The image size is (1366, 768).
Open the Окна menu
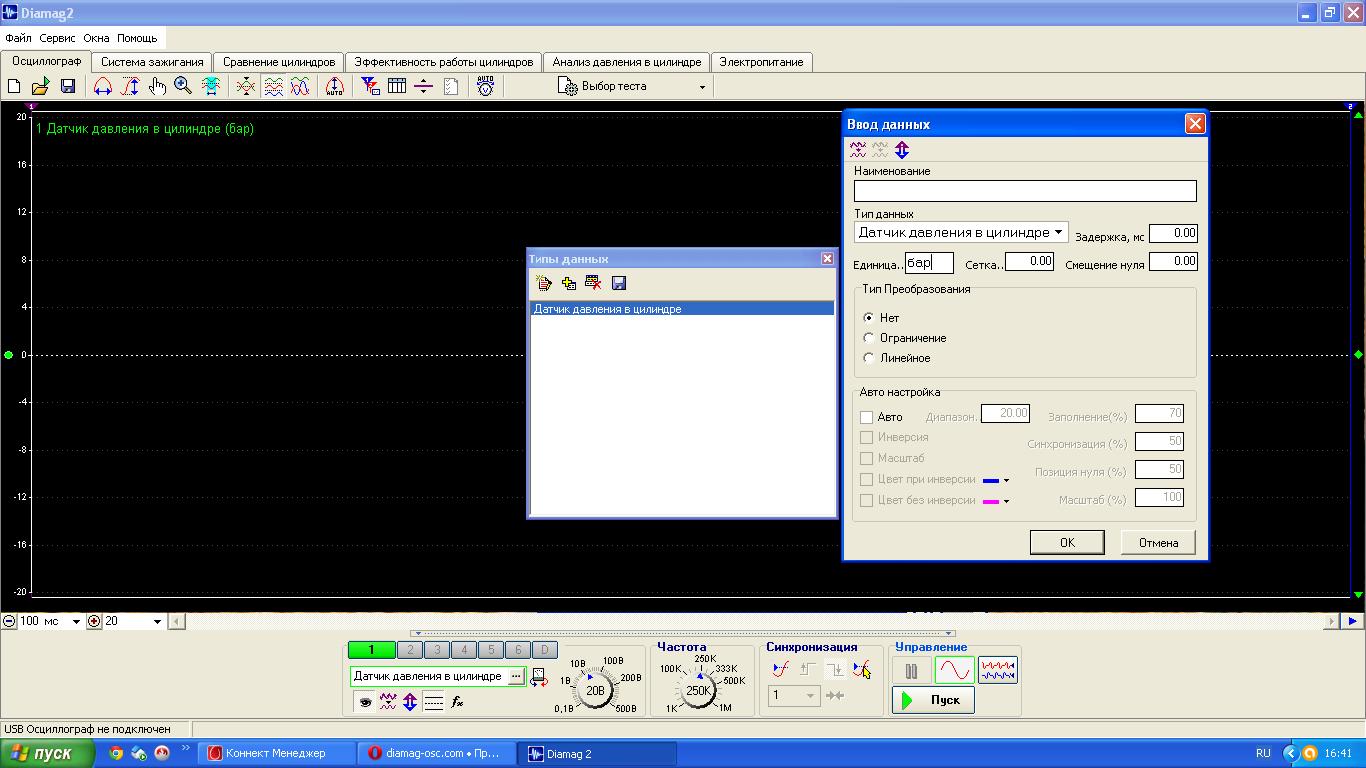coord(97,38)
